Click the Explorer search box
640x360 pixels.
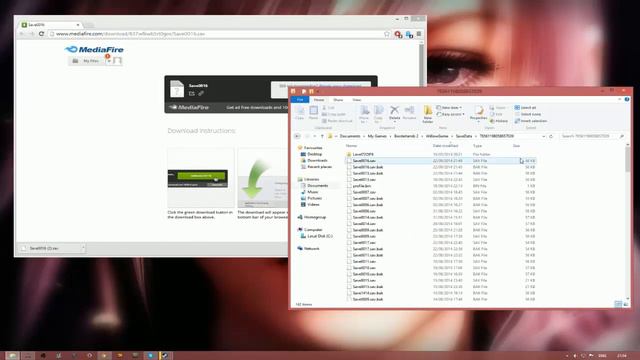coord(591,136)
